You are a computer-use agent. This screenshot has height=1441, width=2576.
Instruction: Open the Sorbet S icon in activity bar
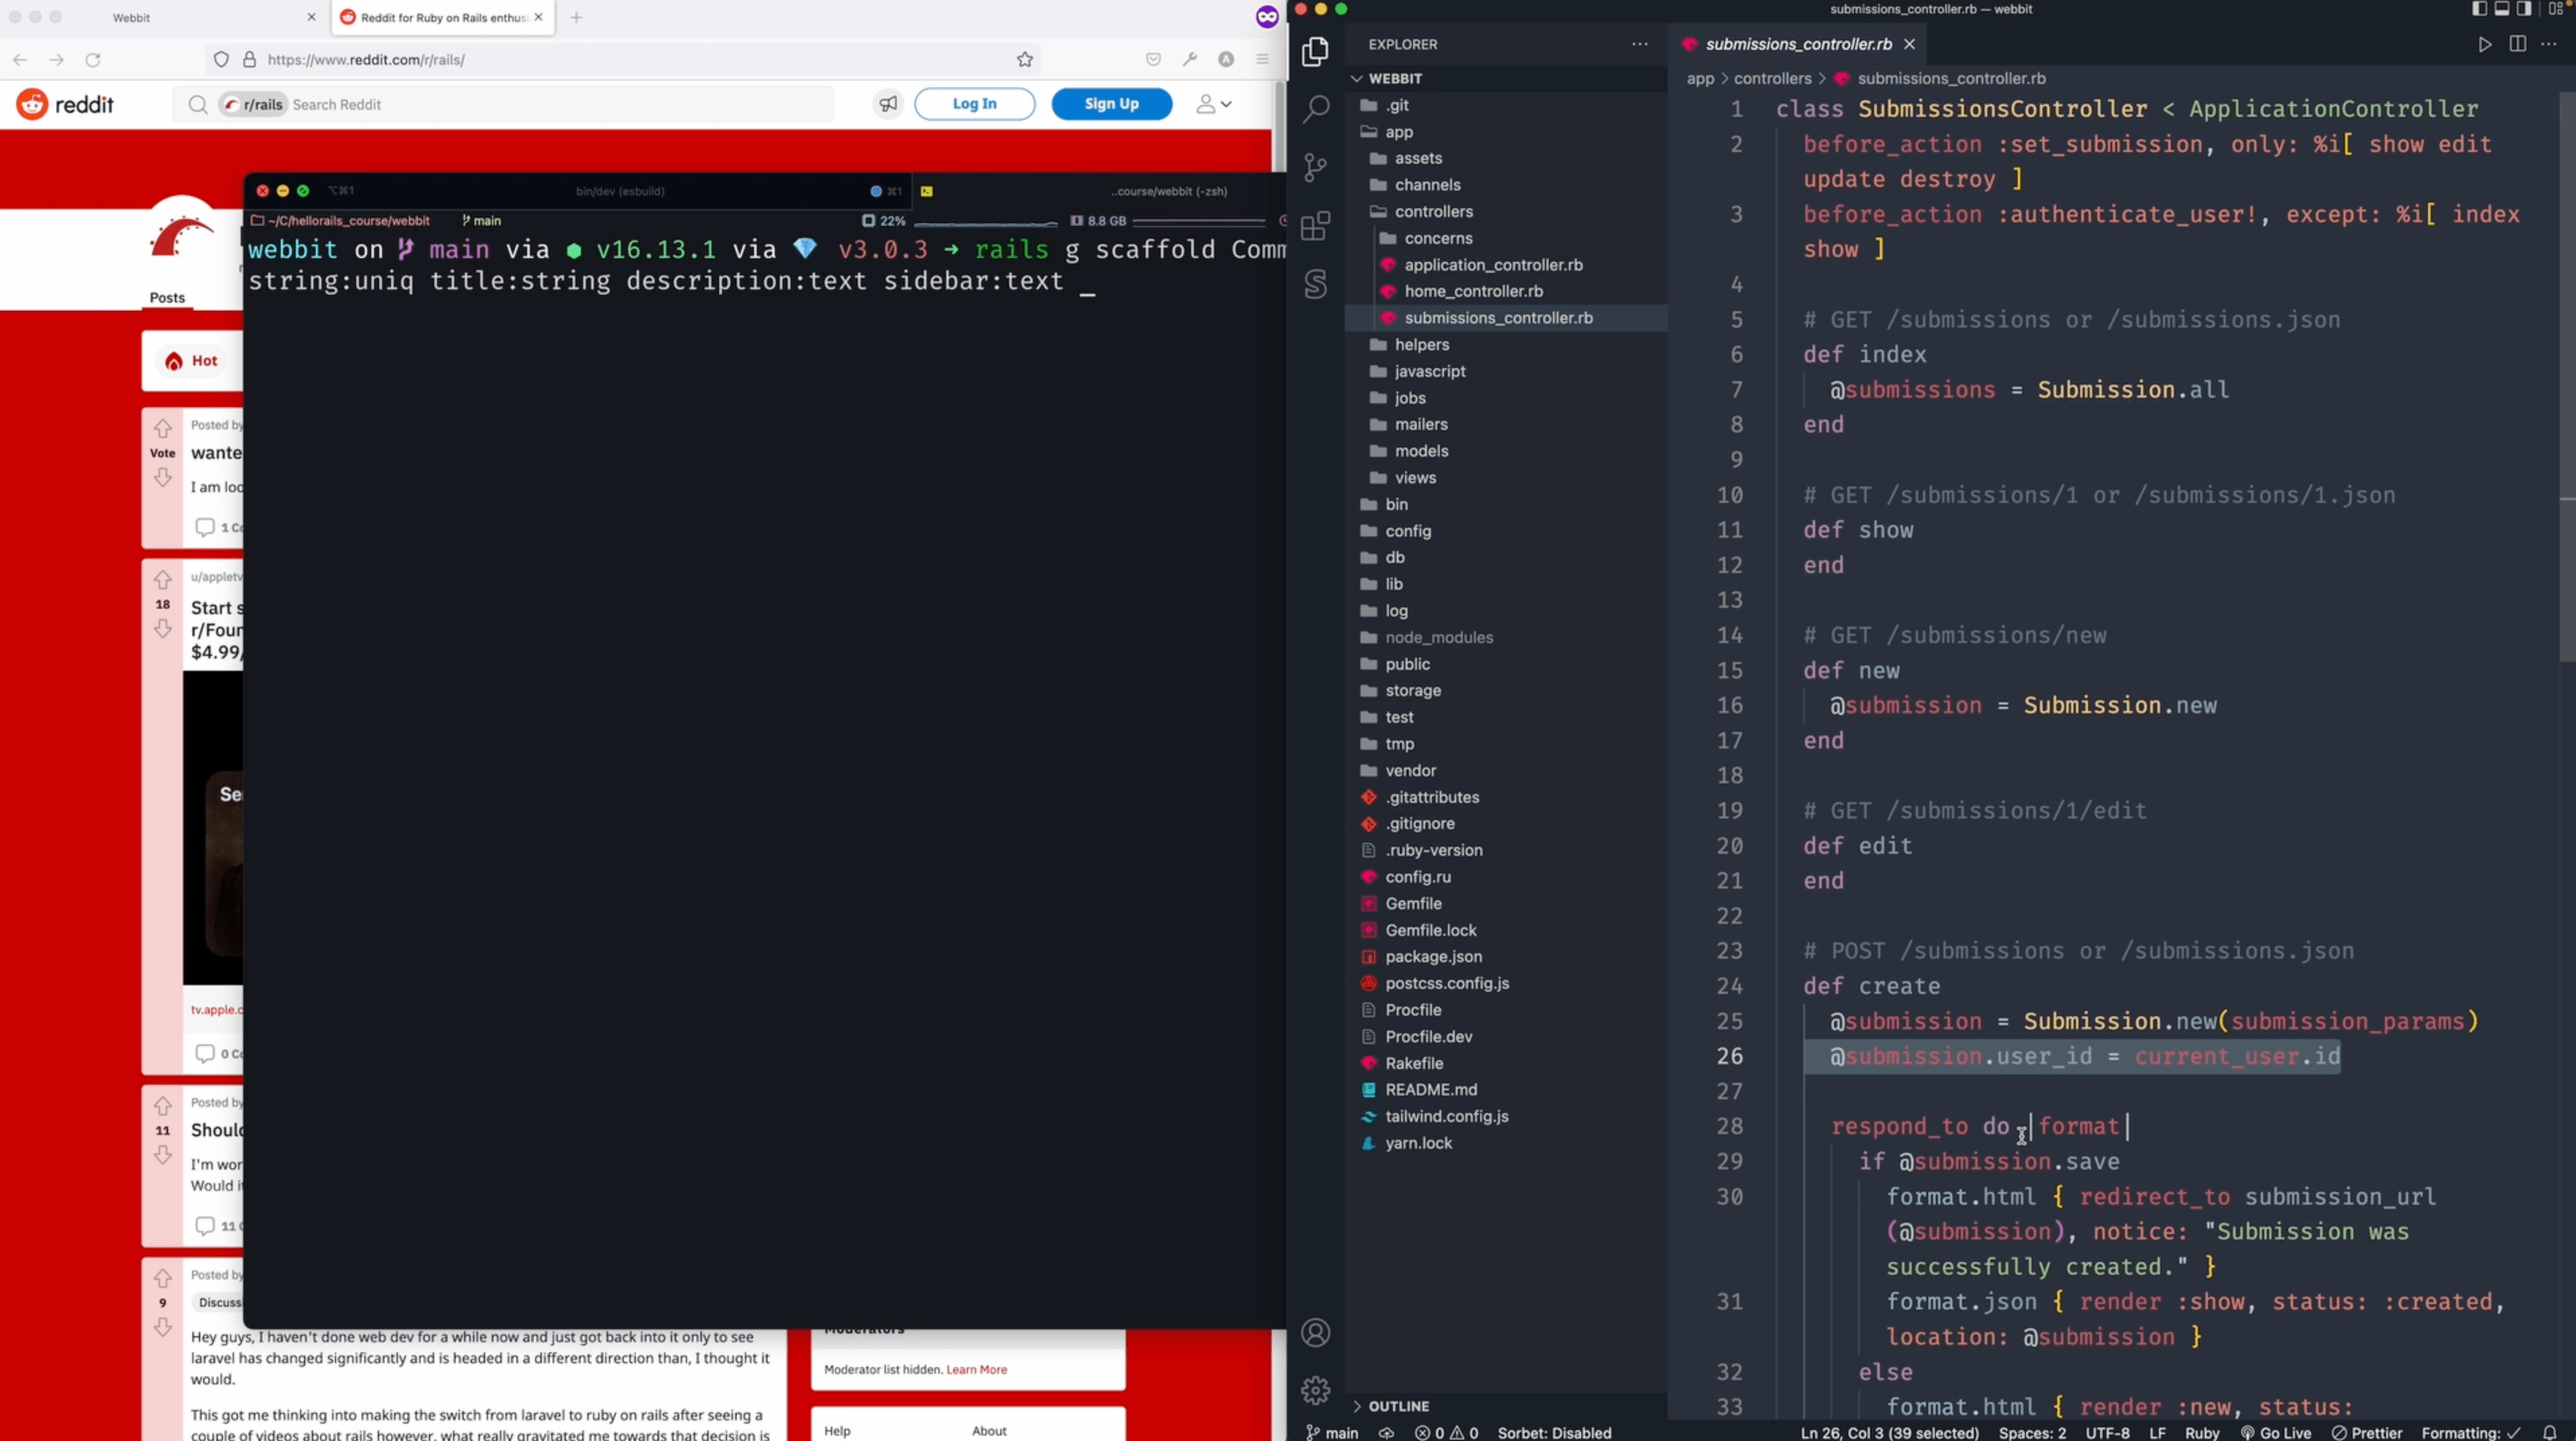[1316, 284]
